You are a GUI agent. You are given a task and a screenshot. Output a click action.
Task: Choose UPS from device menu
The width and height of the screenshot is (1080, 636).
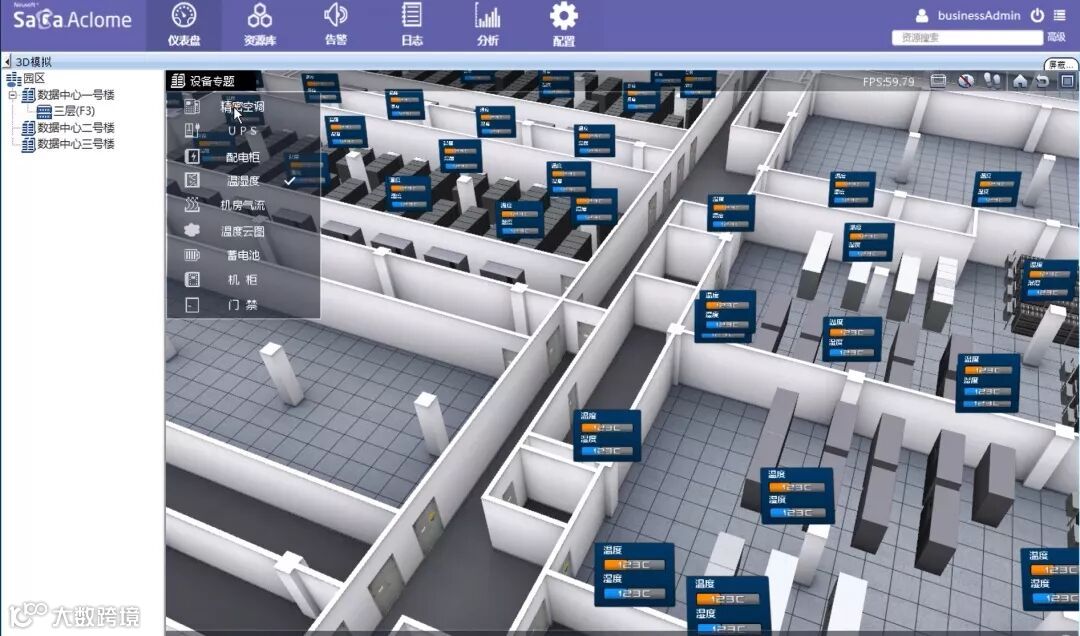242,131
